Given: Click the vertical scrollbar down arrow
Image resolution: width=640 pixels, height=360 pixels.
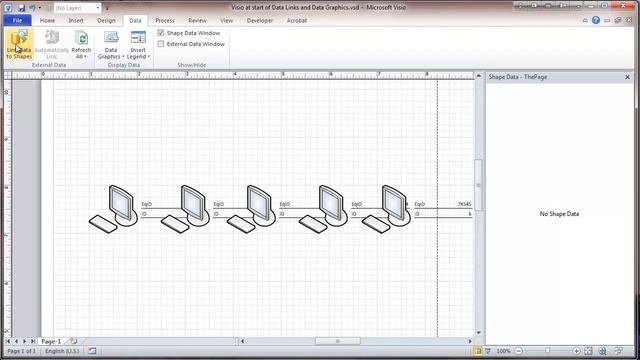Looking at the screenshot, I should [478, 333].
